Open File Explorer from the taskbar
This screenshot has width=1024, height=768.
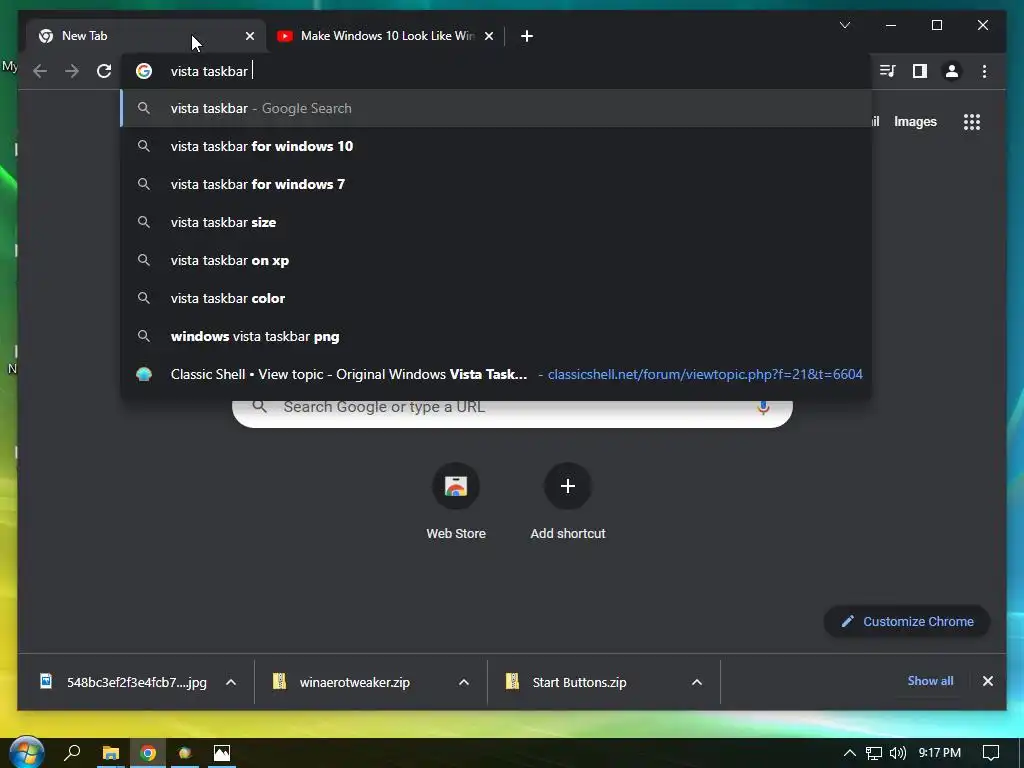point(111,753)
